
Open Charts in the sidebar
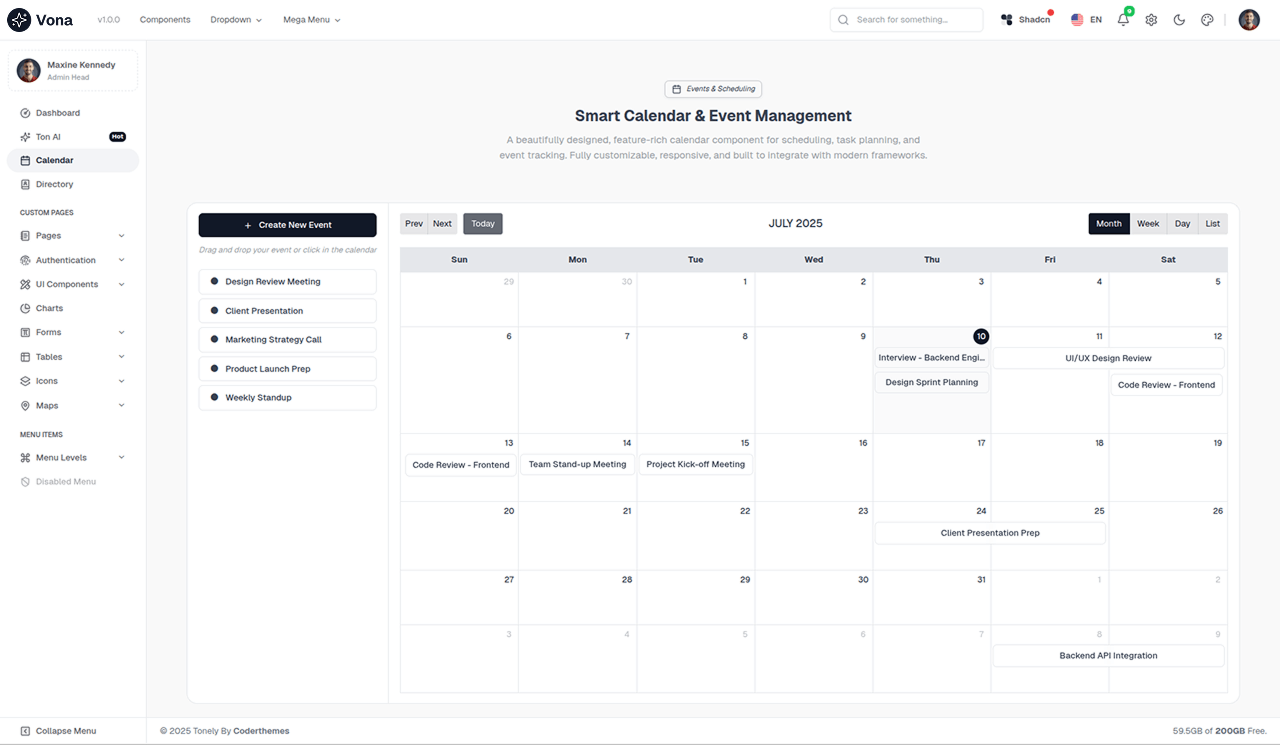[x=49, y=308]
